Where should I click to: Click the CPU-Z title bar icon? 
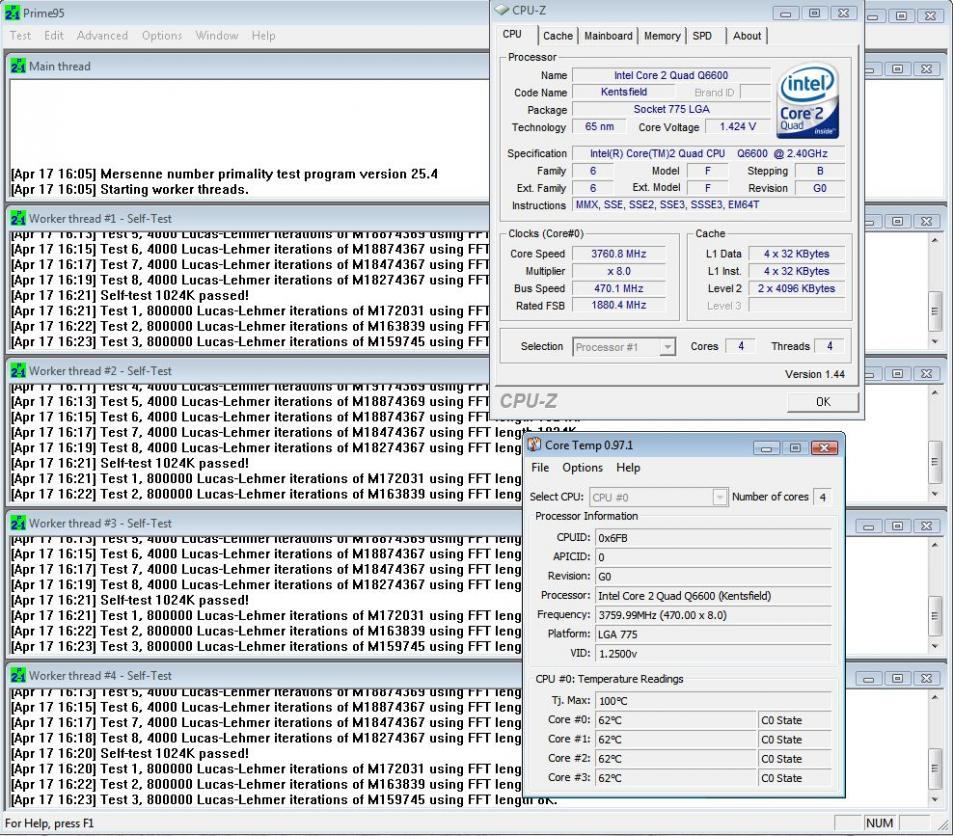[502, 10]
